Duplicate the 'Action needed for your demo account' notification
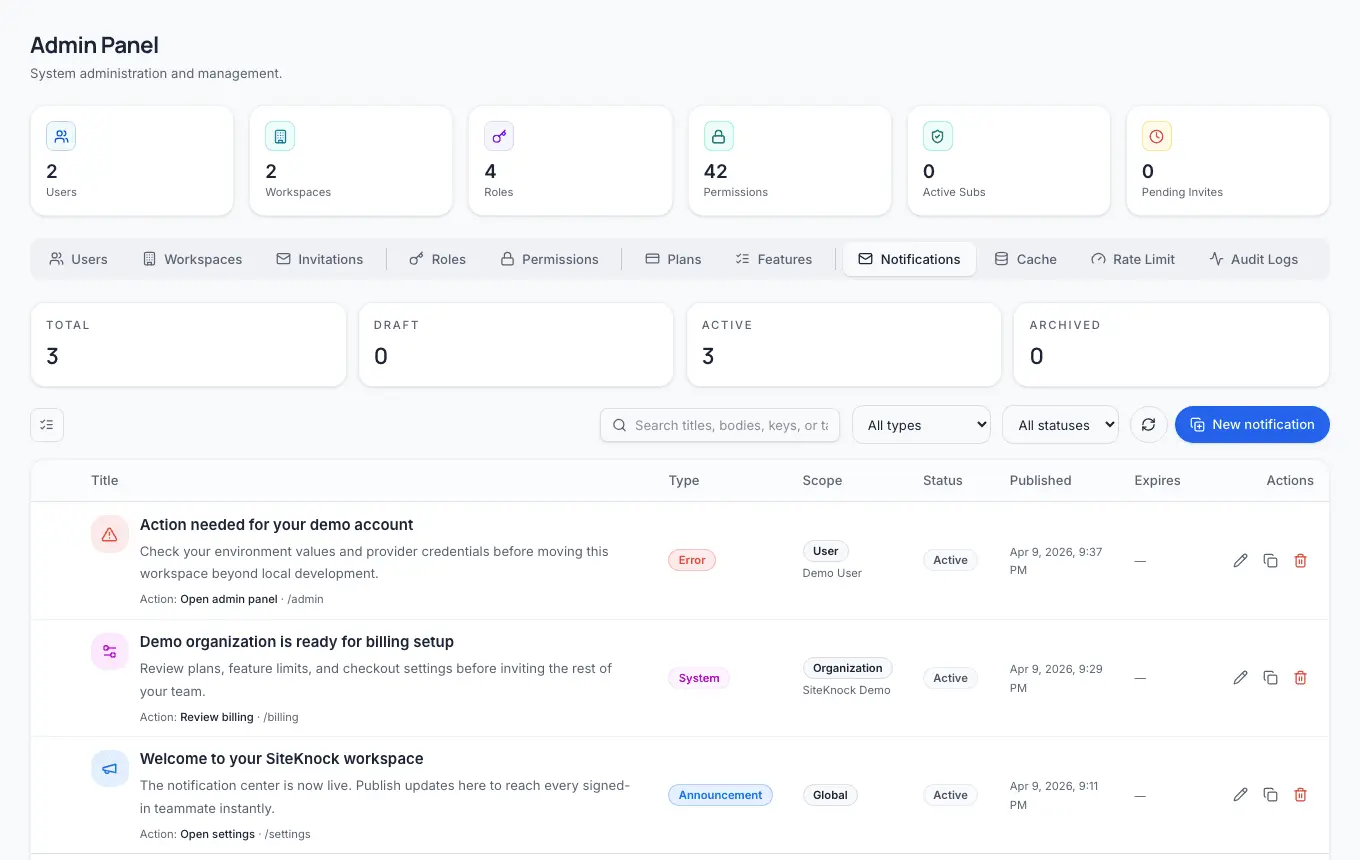This screenshot has width=1360, height=860. [1270, 561]
